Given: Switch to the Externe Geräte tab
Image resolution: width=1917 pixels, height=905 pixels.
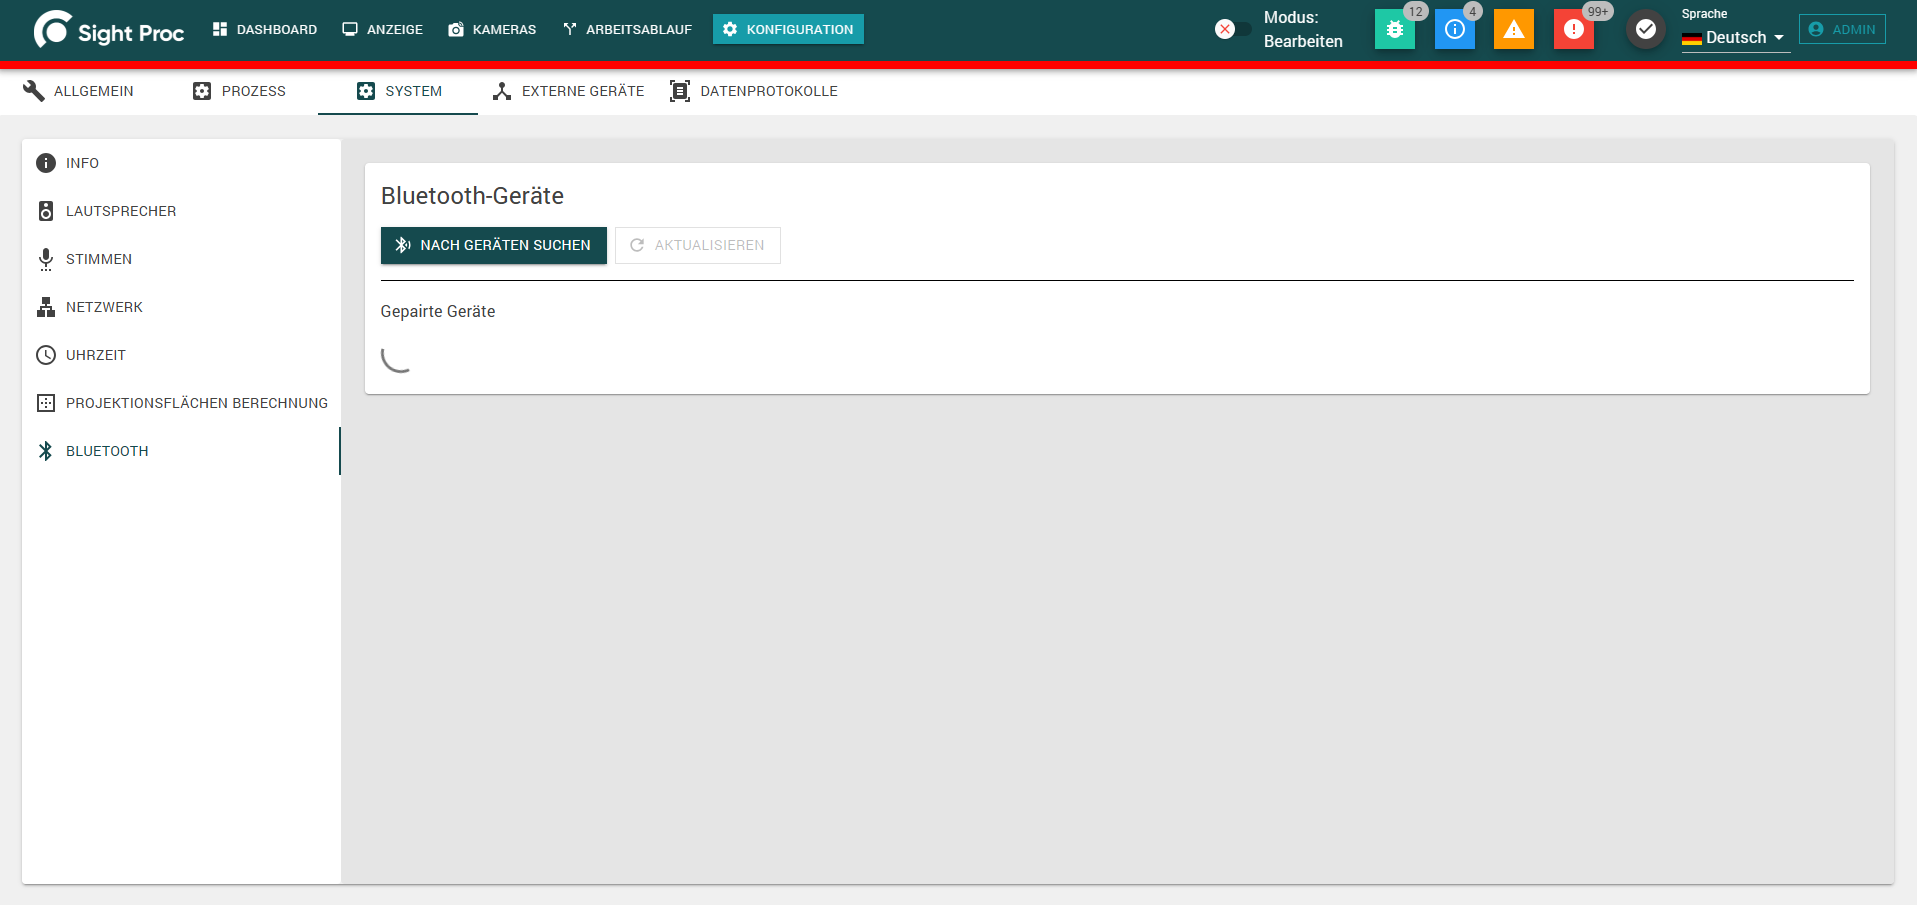Looking at the screenshot, I should tap(568, 91).
